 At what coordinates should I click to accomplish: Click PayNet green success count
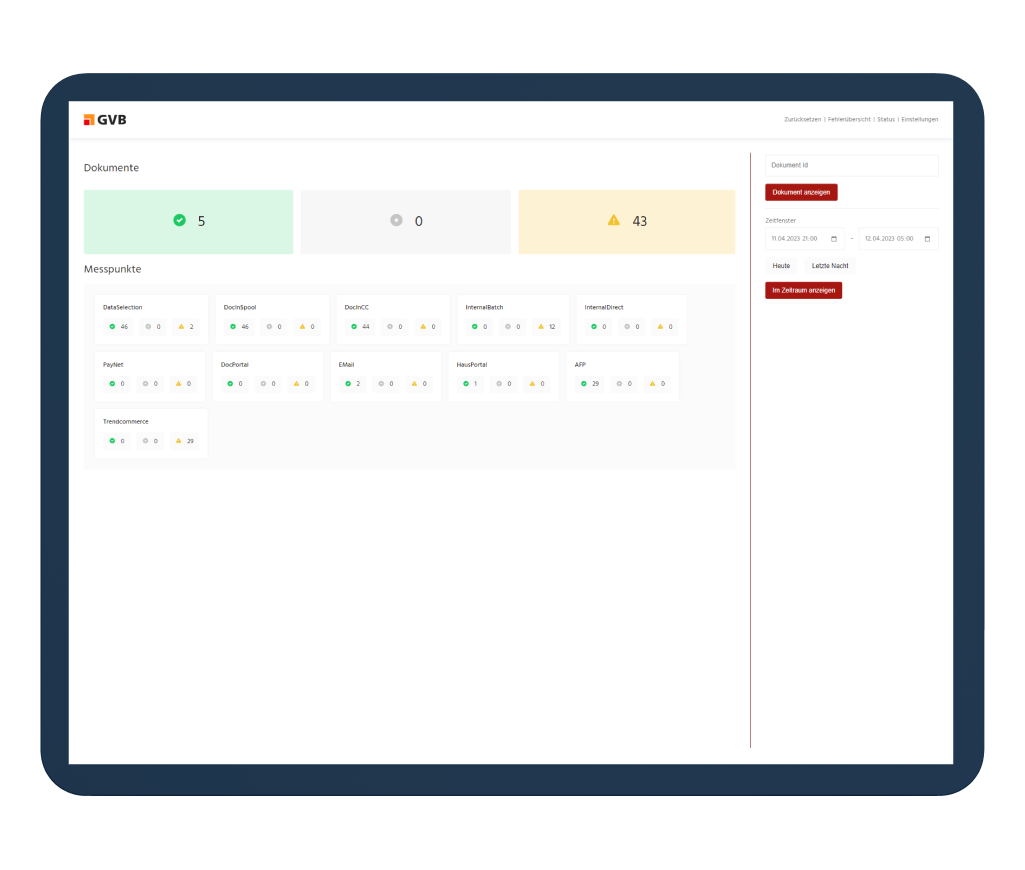(x=117, y=384)
